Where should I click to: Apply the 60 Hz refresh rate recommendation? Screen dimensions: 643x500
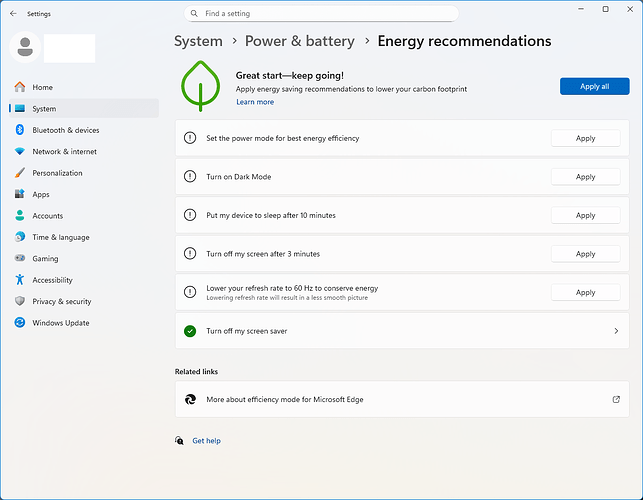(585, 293)
